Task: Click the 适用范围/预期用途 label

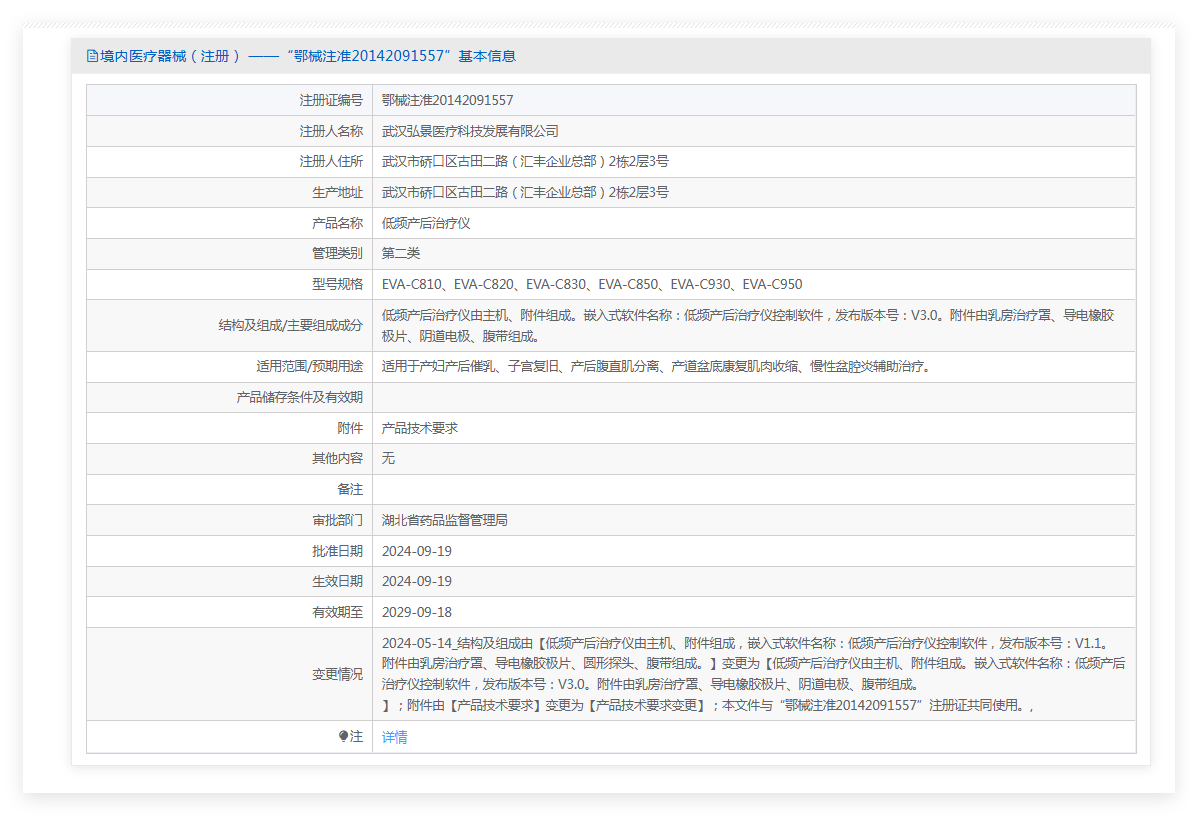Action: pyautogui.click(x=309, y=367)
